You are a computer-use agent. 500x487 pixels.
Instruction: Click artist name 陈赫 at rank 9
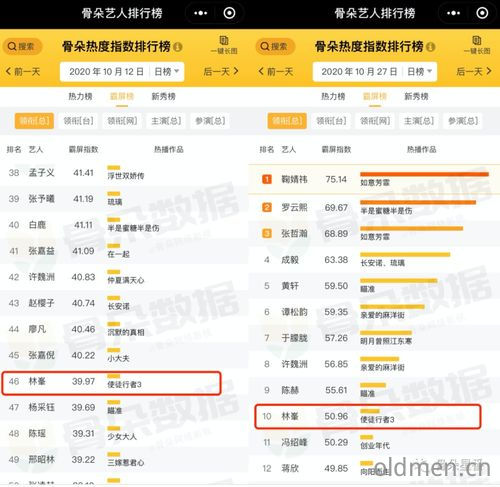pos(290,390)
